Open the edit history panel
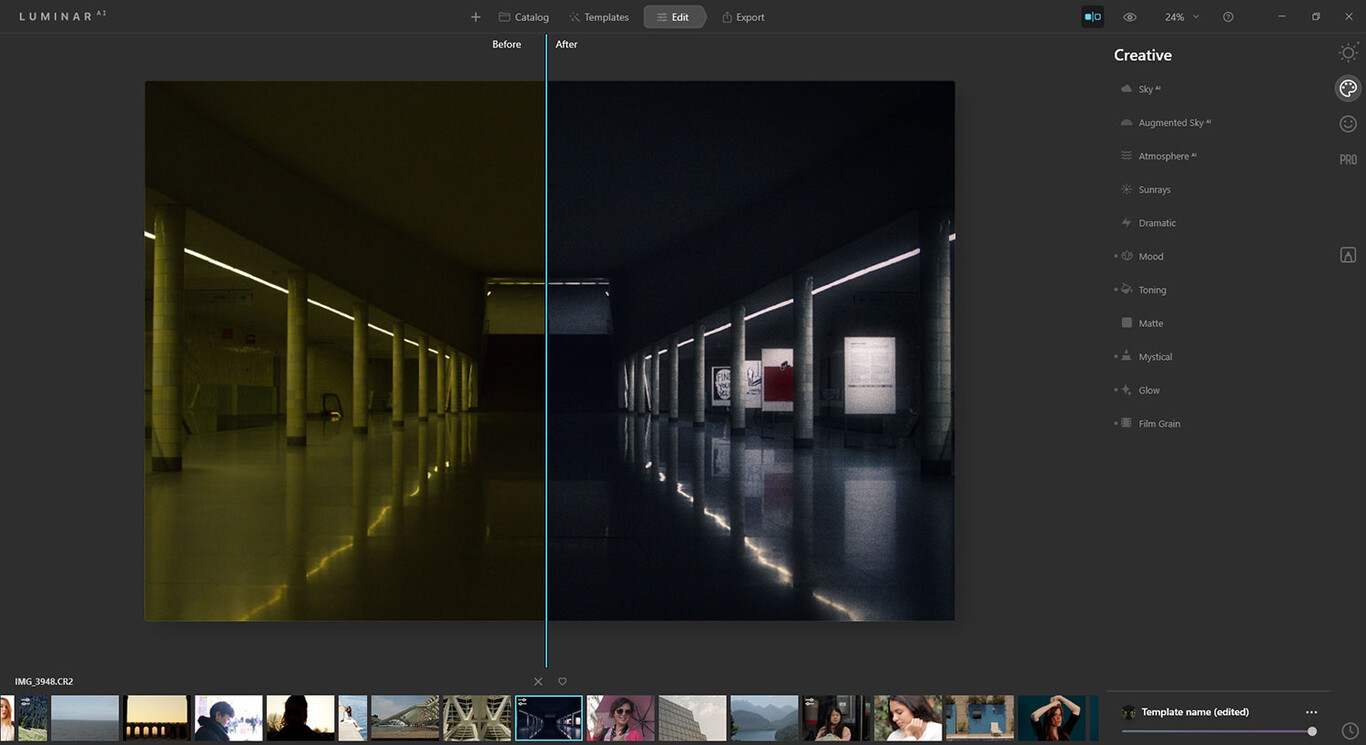This screenshot has width=1366, height=745. click(1349, 731)
